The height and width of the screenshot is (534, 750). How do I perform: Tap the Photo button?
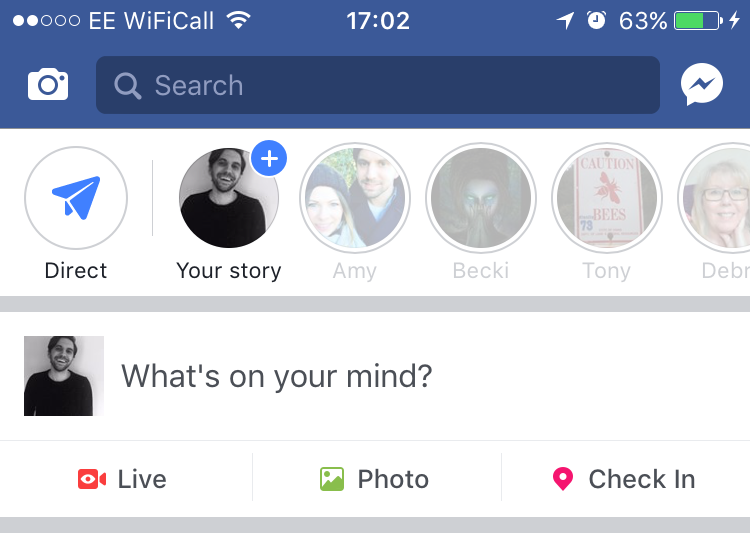pos(375,479)
